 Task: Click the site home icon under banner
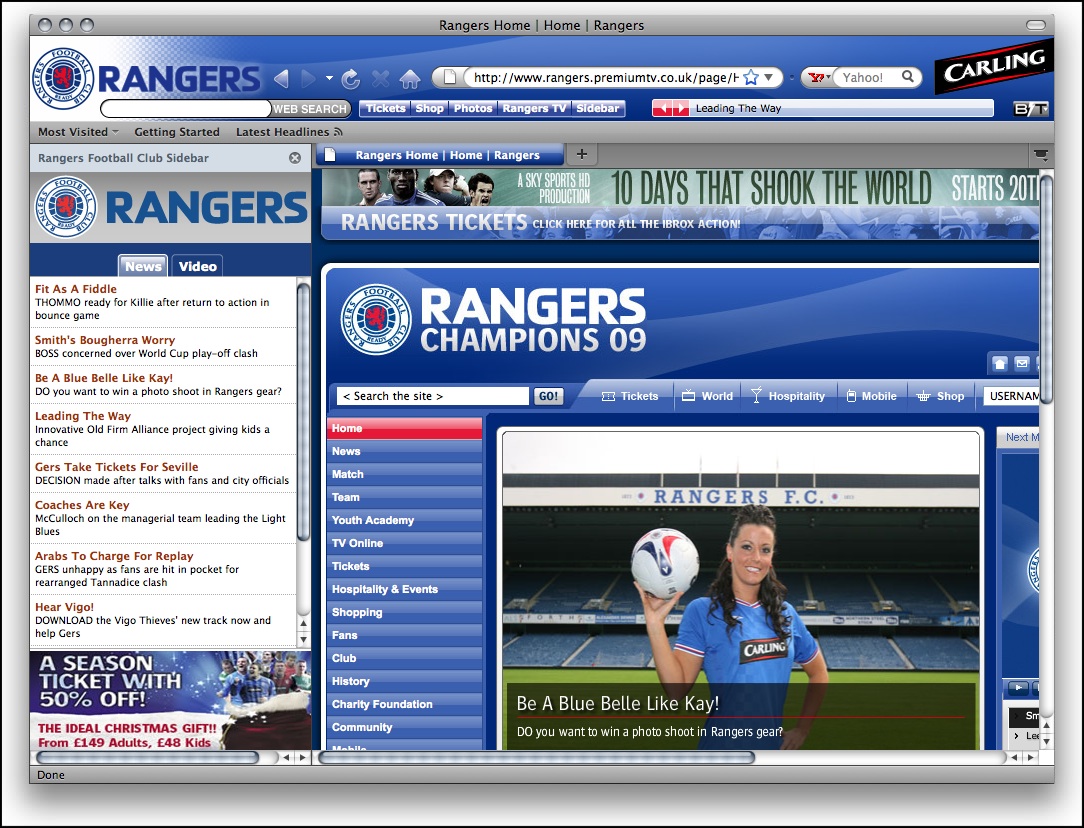[x=1000, y=363]
